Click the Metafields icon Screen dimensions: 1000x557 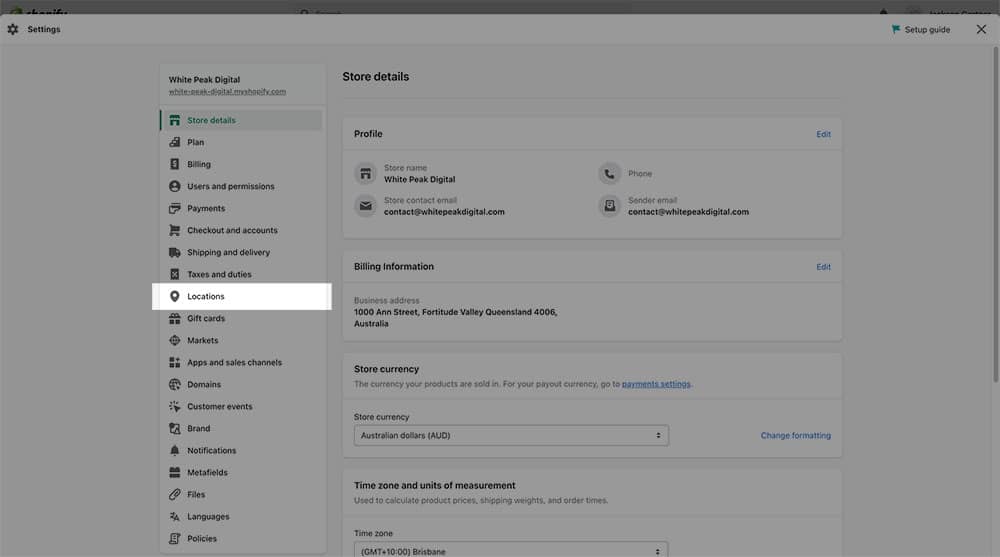point(174,472)
